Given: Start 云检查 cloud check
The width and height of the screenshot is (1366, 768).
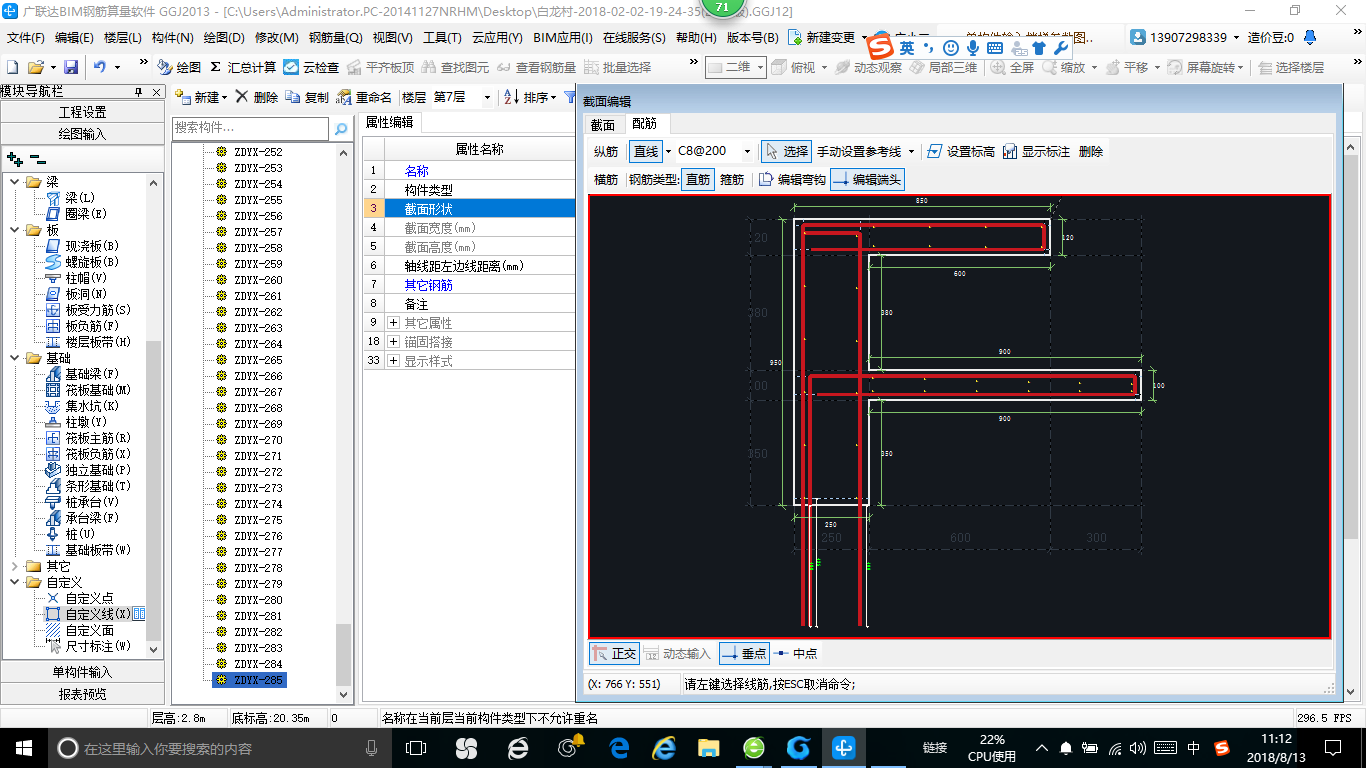Looking at the screenshot, I should coord(311,67).
